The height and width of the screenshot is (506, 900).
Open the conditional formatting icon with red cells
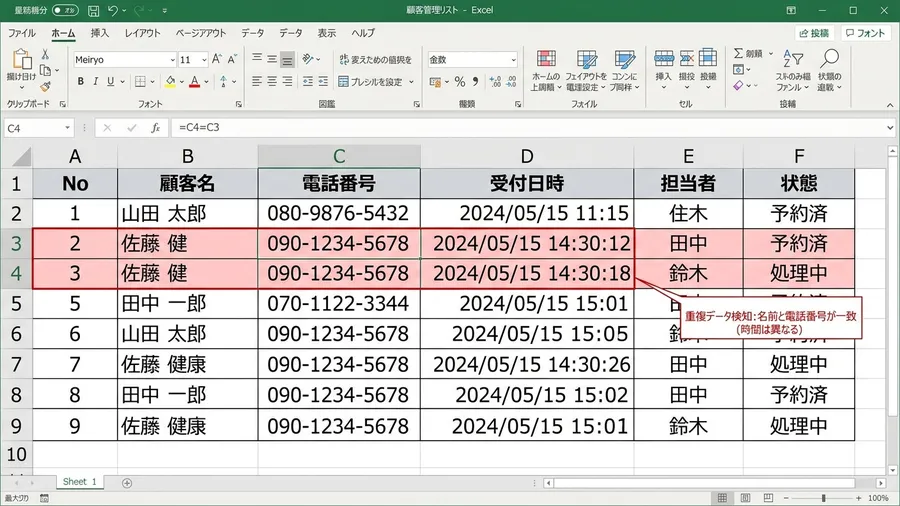pos(545,60)
